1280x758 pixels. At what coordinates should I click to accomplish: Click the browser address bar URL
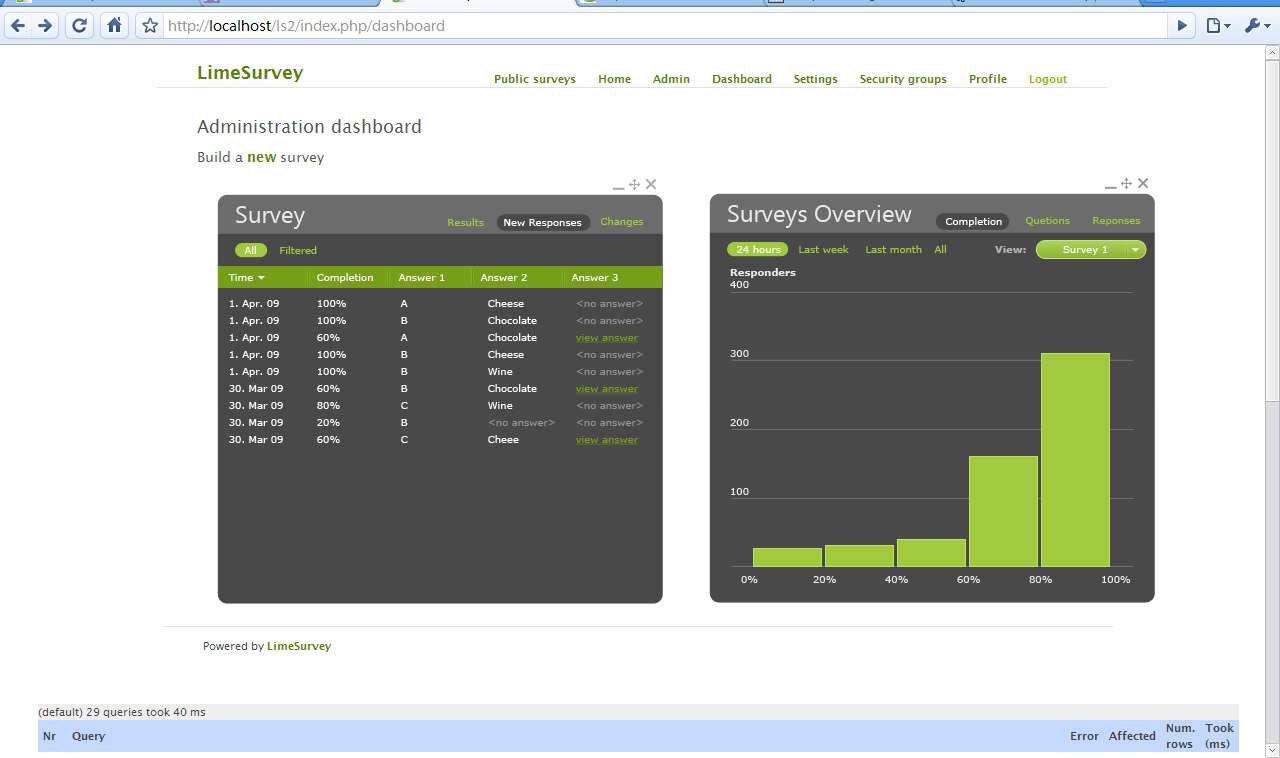click(x=306, y=26)
